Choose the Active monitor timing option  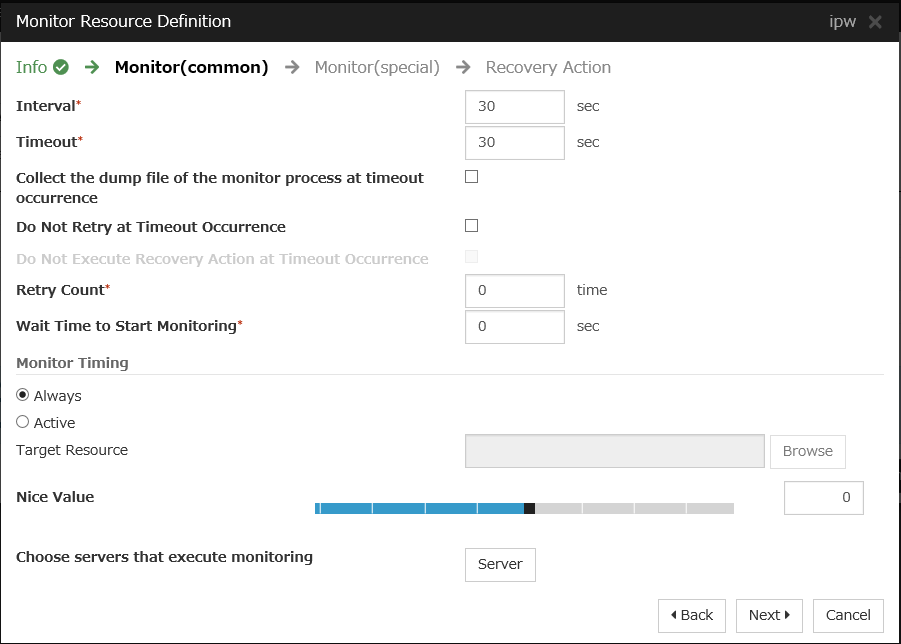coord(23,422)
